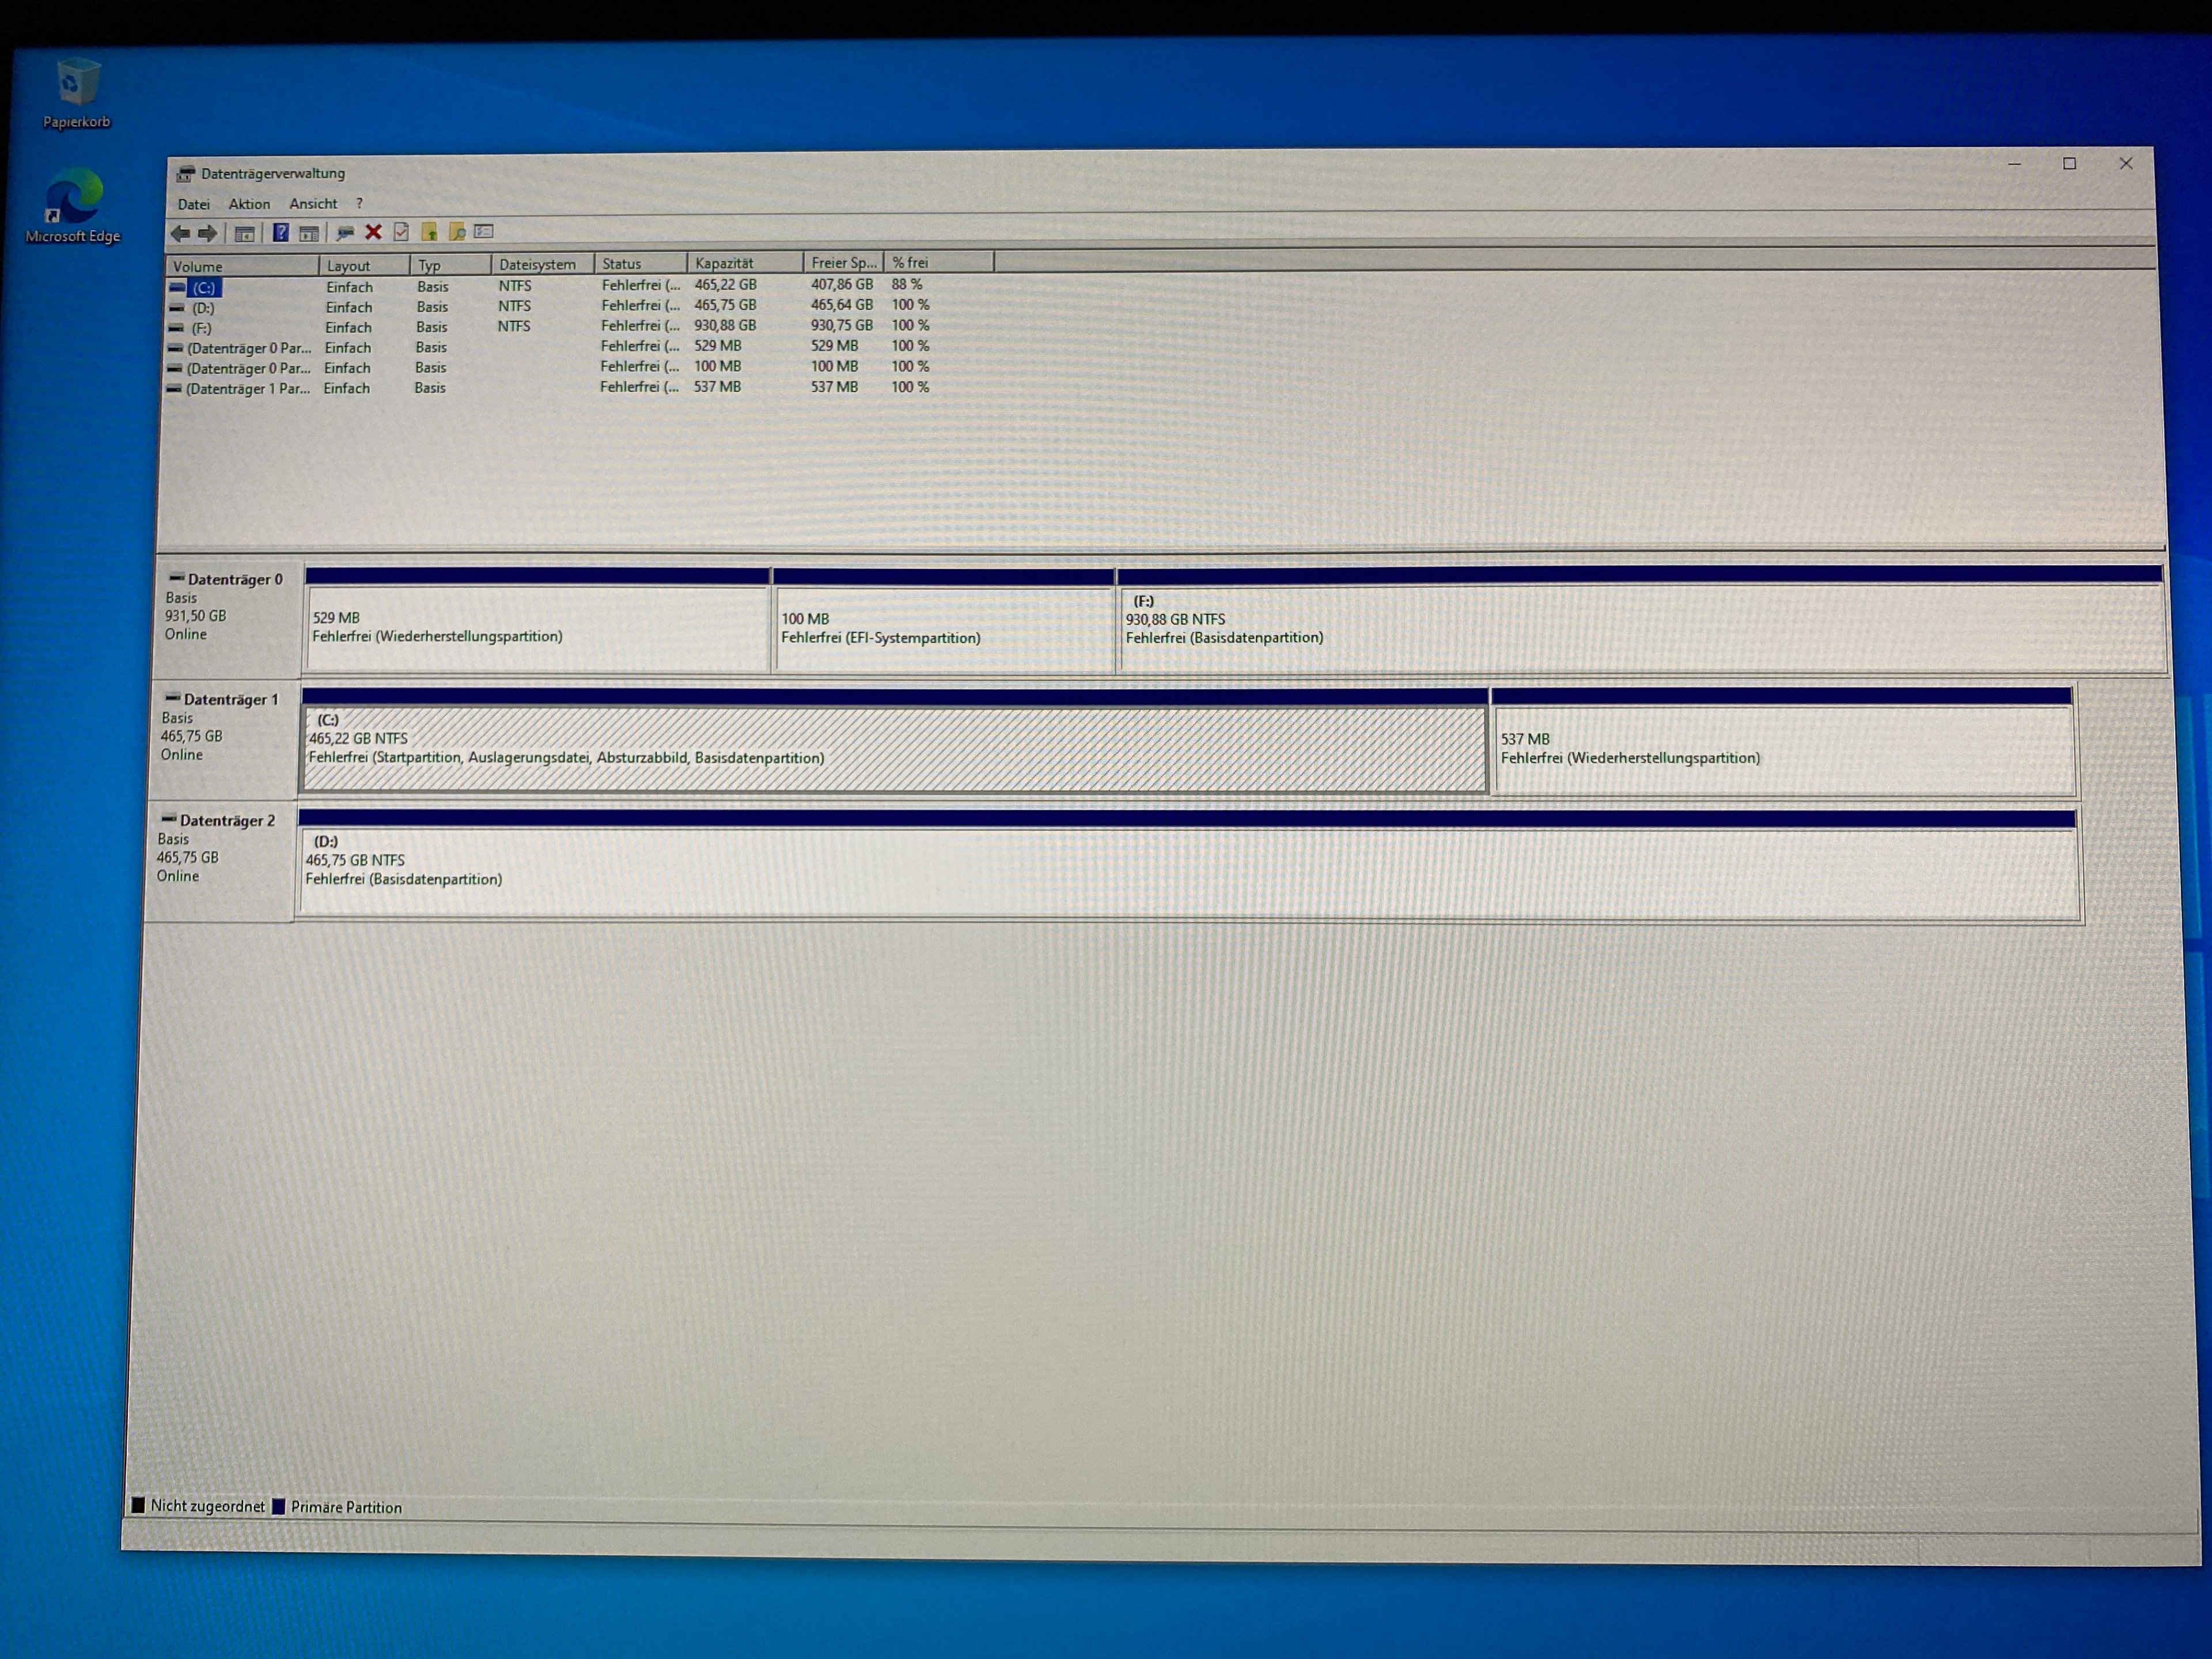
Task: Click the red X delete icon
Action: [373, 232]
